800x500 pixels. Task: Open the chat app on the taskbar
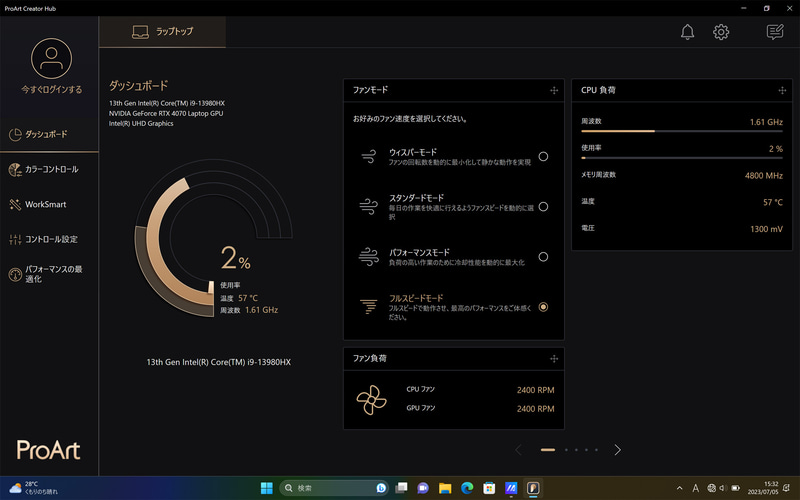point(423,488)
